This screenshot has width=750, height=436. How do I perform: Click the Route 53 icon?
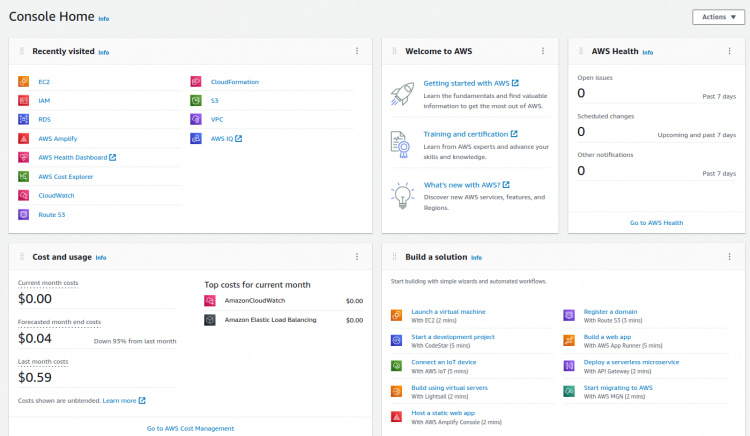[24, 215]
